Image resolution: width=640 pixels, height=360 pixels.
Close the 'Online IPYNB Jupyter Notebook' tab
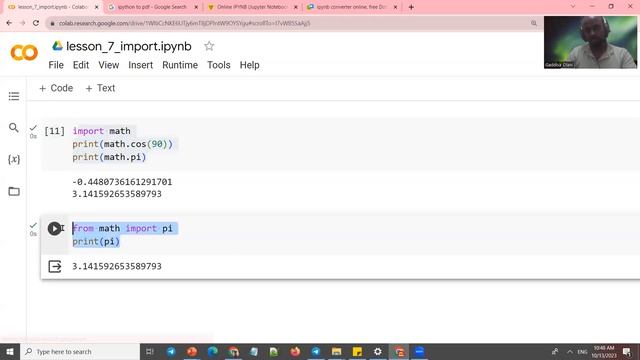pos(296,7)
